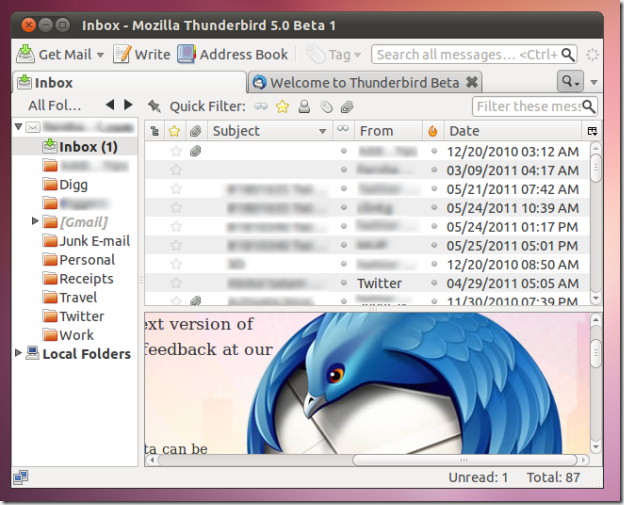Click the pin Quick Filter icon
Viewport: 624px width, 505px height.
pyautogui.click(x=154, y=106)
